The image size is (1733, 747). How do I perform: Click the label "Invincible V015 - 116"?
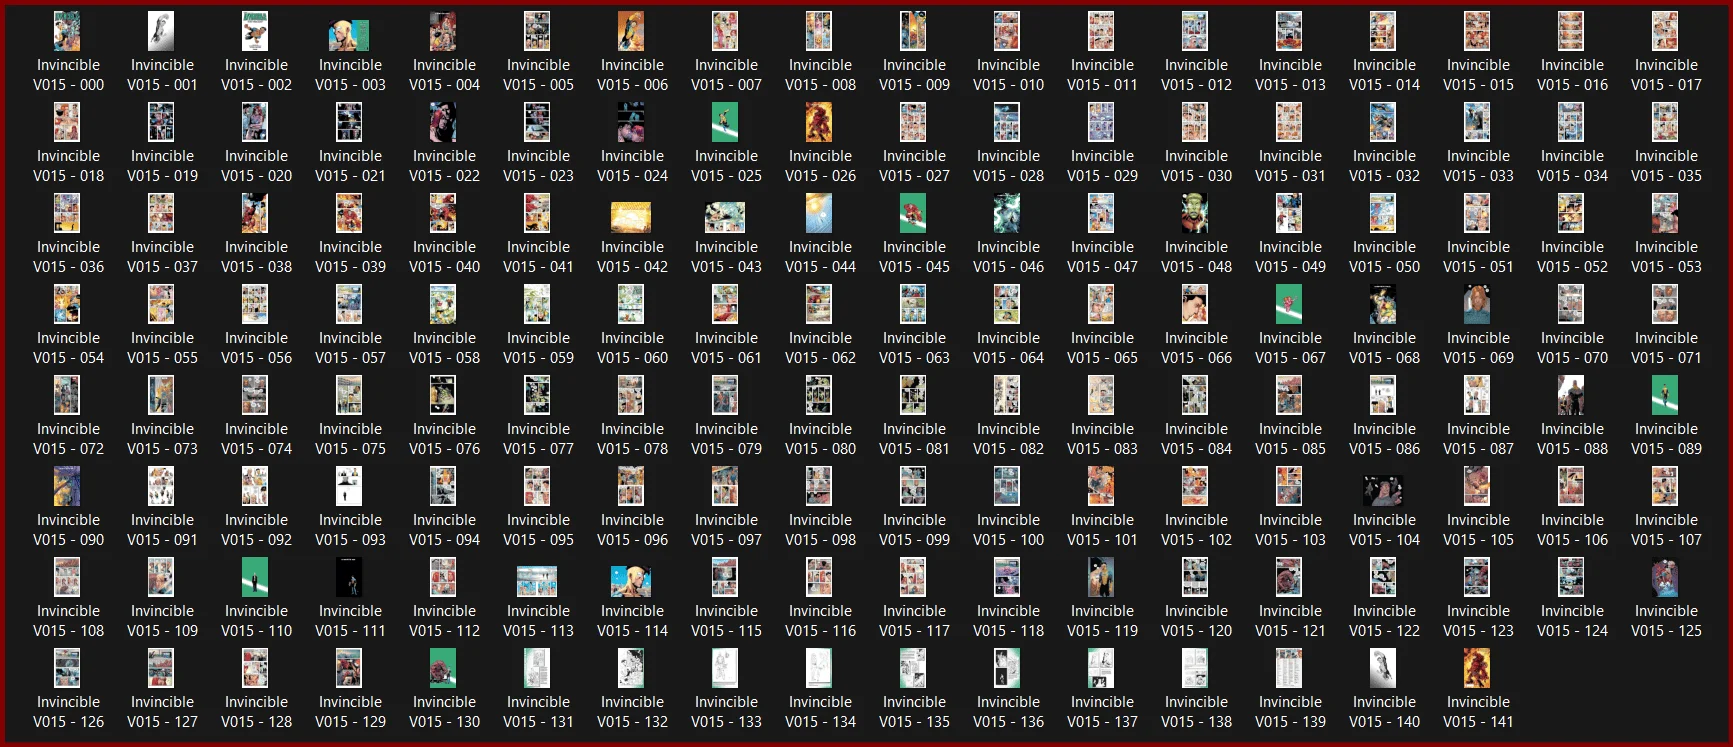820,621
